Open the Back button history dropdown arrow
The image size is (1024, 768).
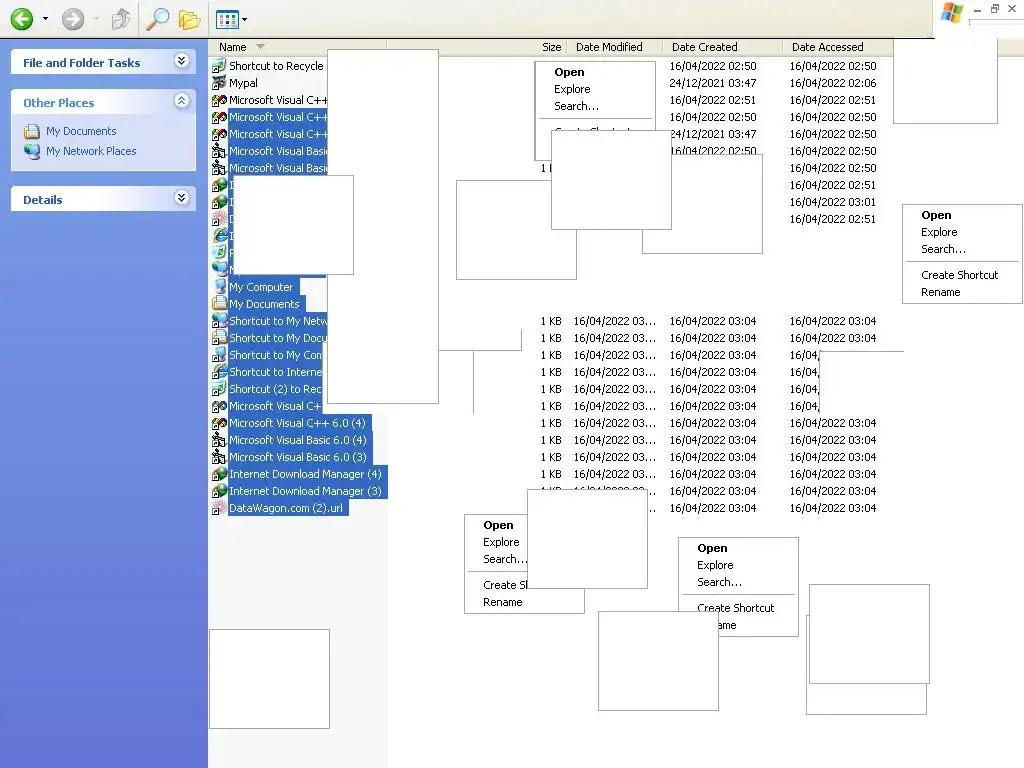(x=45, y=19)
